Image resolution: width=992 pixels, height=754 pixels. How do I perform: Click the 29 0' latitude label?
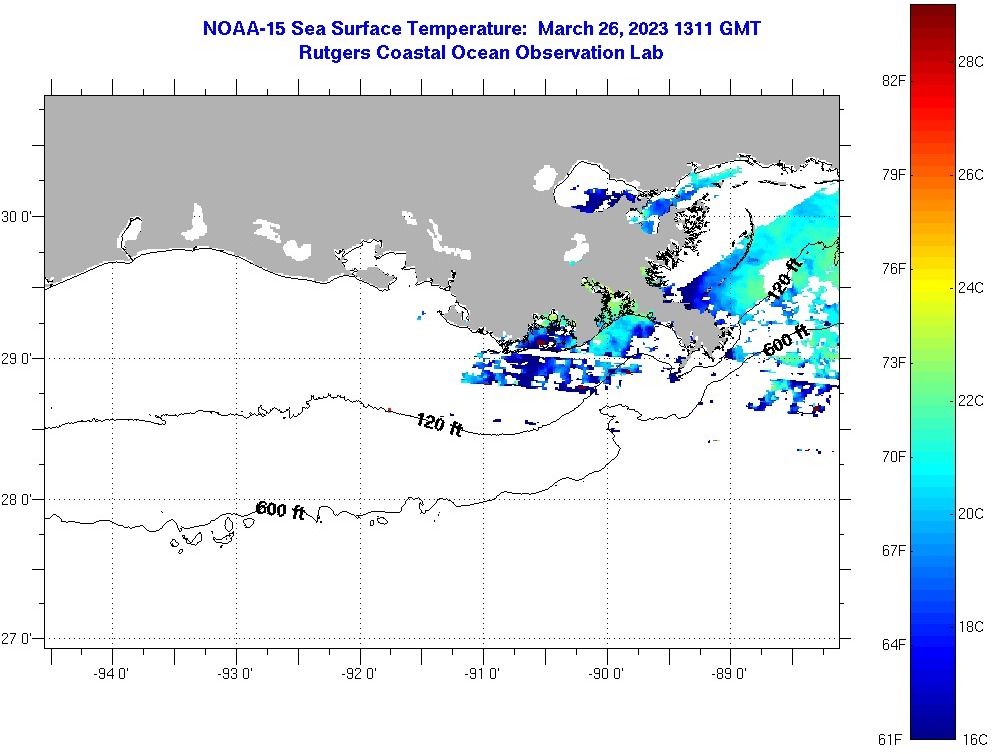[x=14, y=359]
